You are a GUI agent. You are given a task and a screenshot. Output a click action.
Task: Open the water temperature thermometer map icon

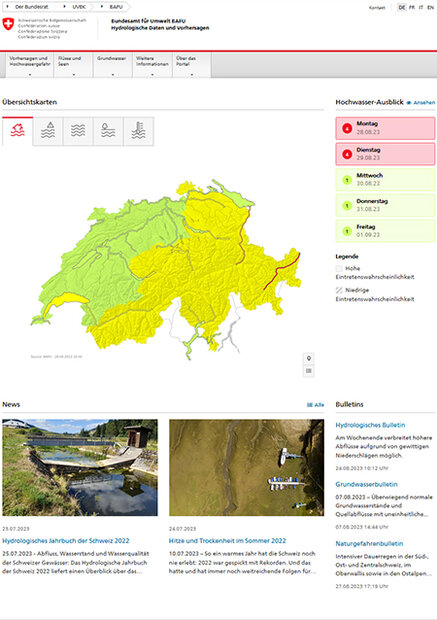tap(138, 131)
